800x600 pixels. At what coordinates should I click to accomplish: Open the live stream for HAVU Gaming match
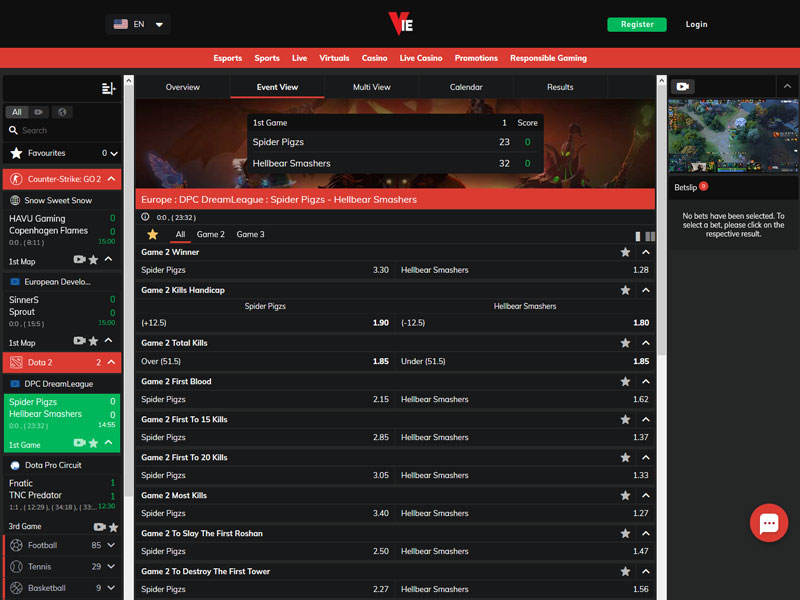pyautogui.click(x=79, y=259)
